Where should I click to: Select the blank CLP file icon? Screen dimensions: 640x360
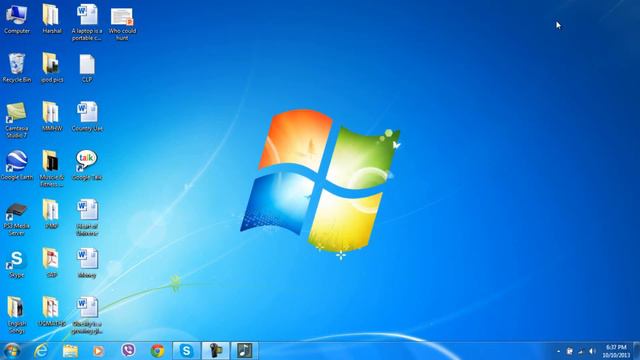pos(87,69)
